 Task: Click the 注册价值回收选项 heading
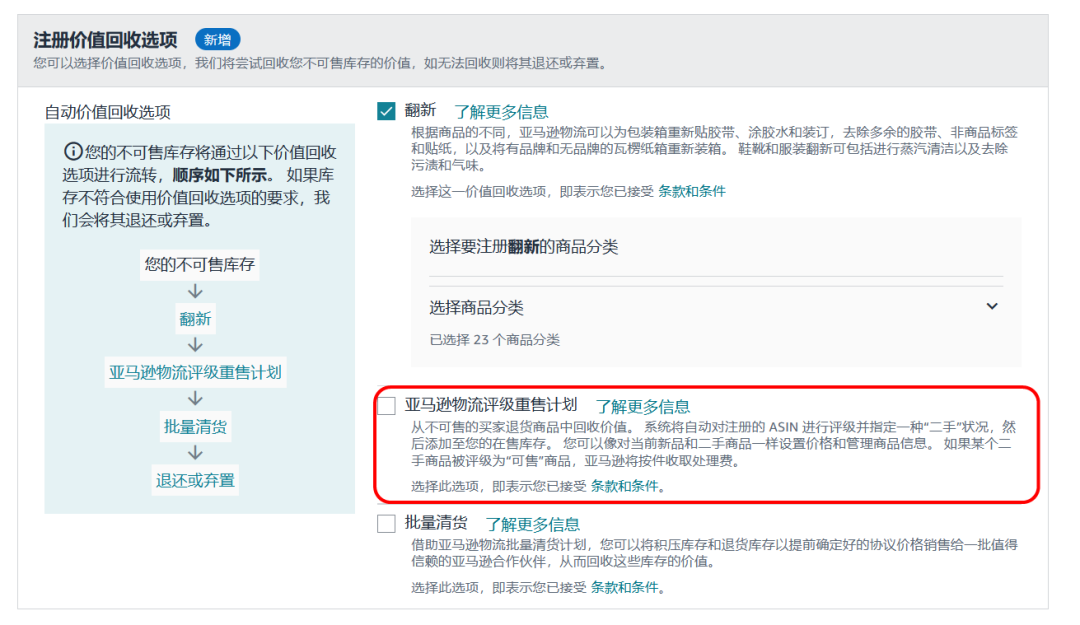105,40
